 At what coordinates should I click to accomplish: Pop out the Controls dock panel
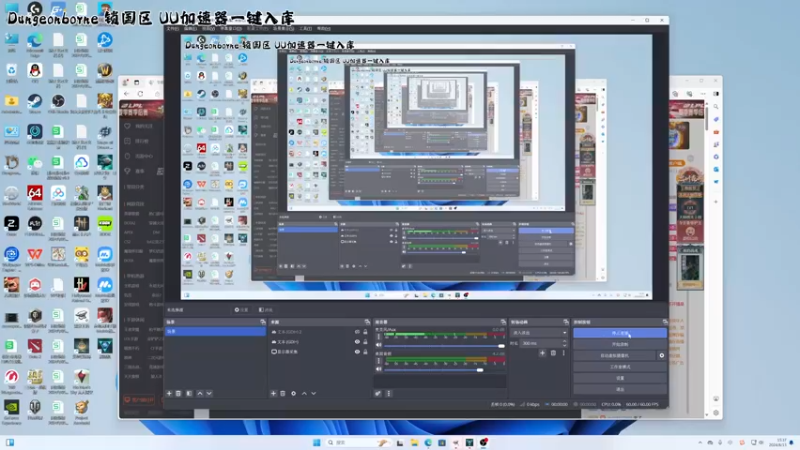coord(665,322)
